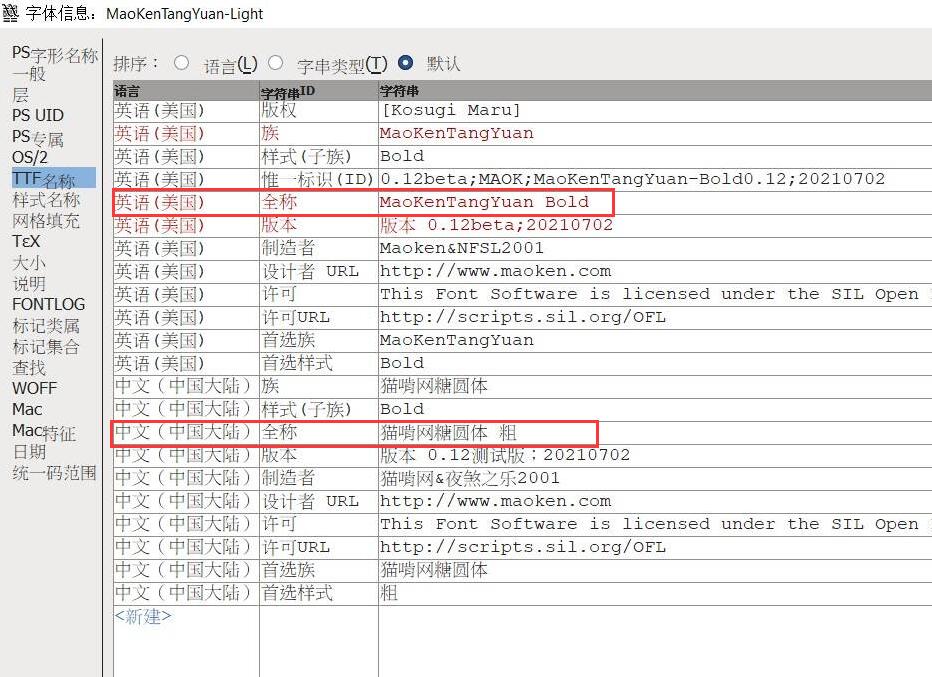Open the OS/2 section

tap(30, 158)
